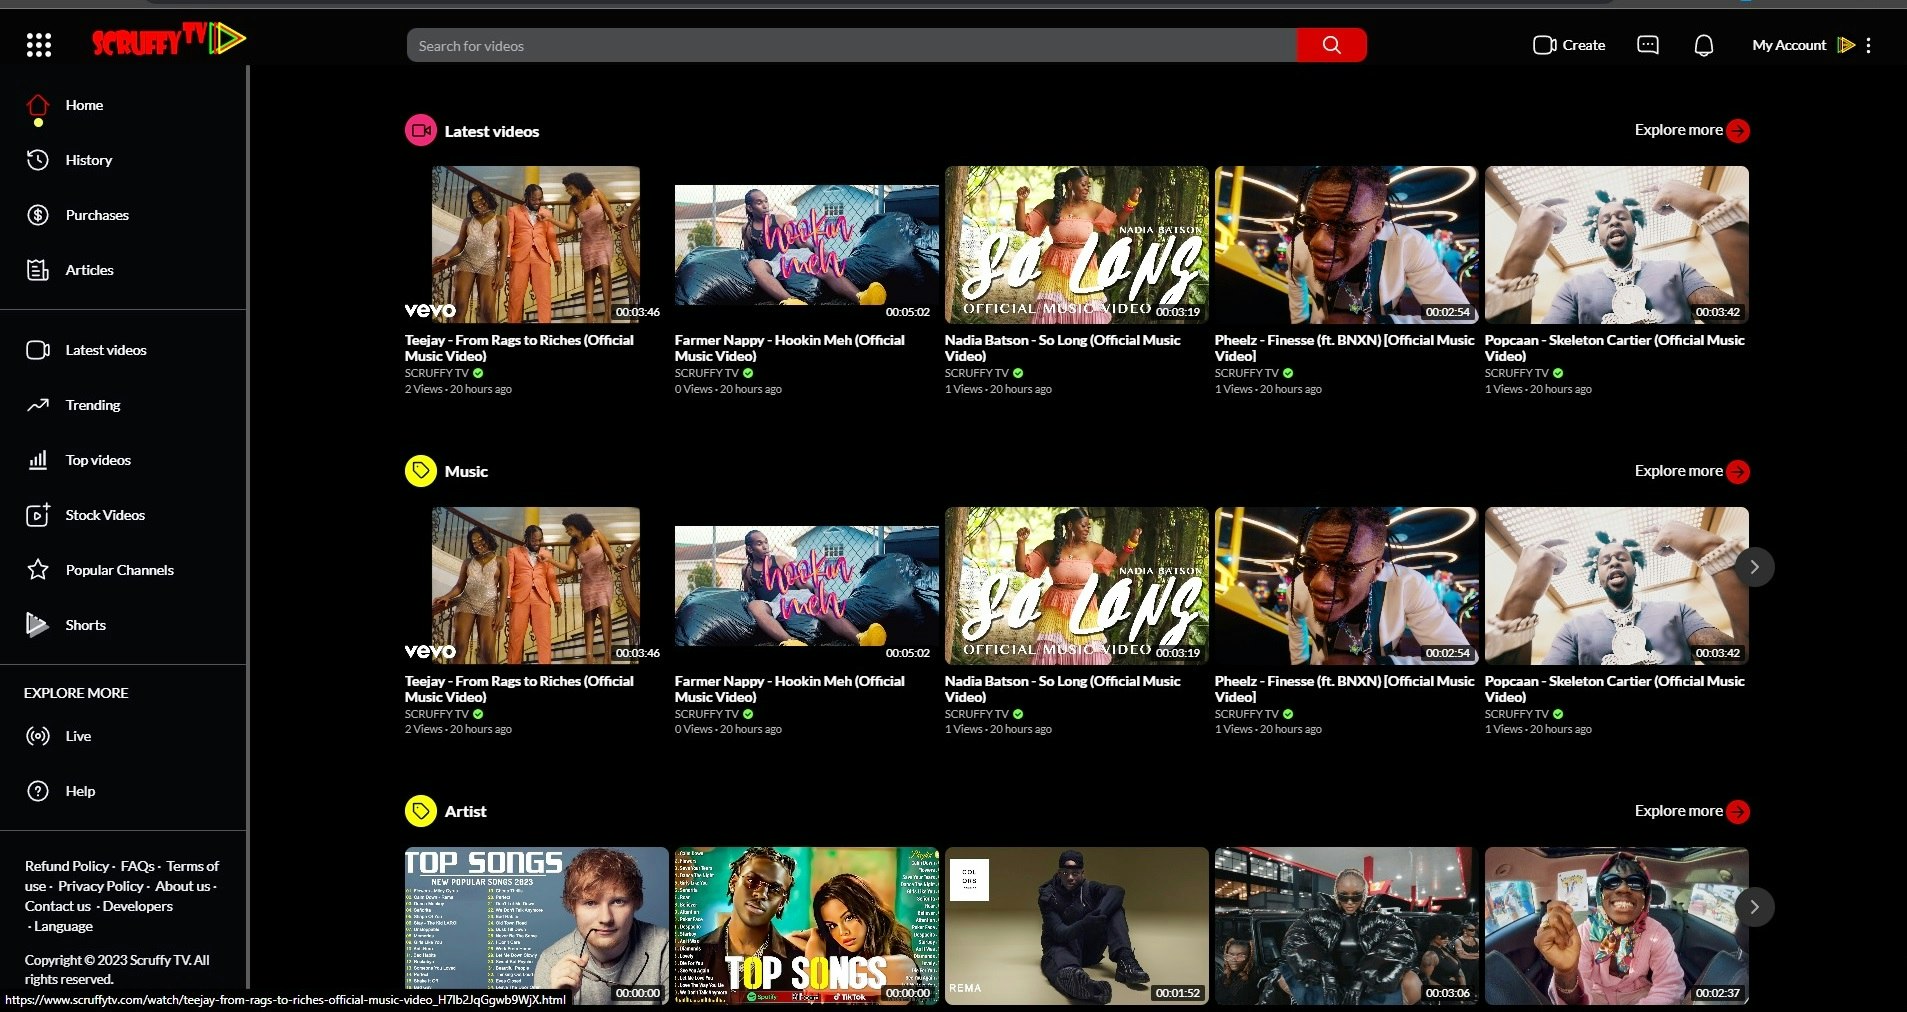This screenshot has height=1012, width=1907.
Task: Click the red search magnifier button
Action: coord(1331,45)
